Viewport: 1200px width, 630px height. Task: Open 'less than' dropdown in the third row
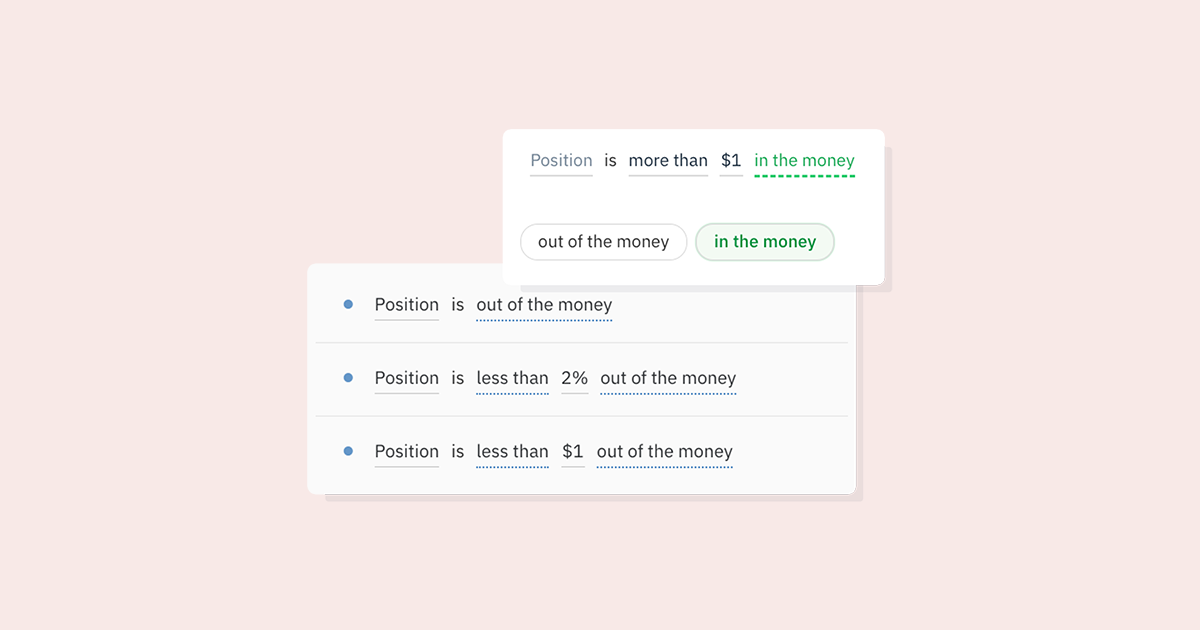[x=512, y=451]
